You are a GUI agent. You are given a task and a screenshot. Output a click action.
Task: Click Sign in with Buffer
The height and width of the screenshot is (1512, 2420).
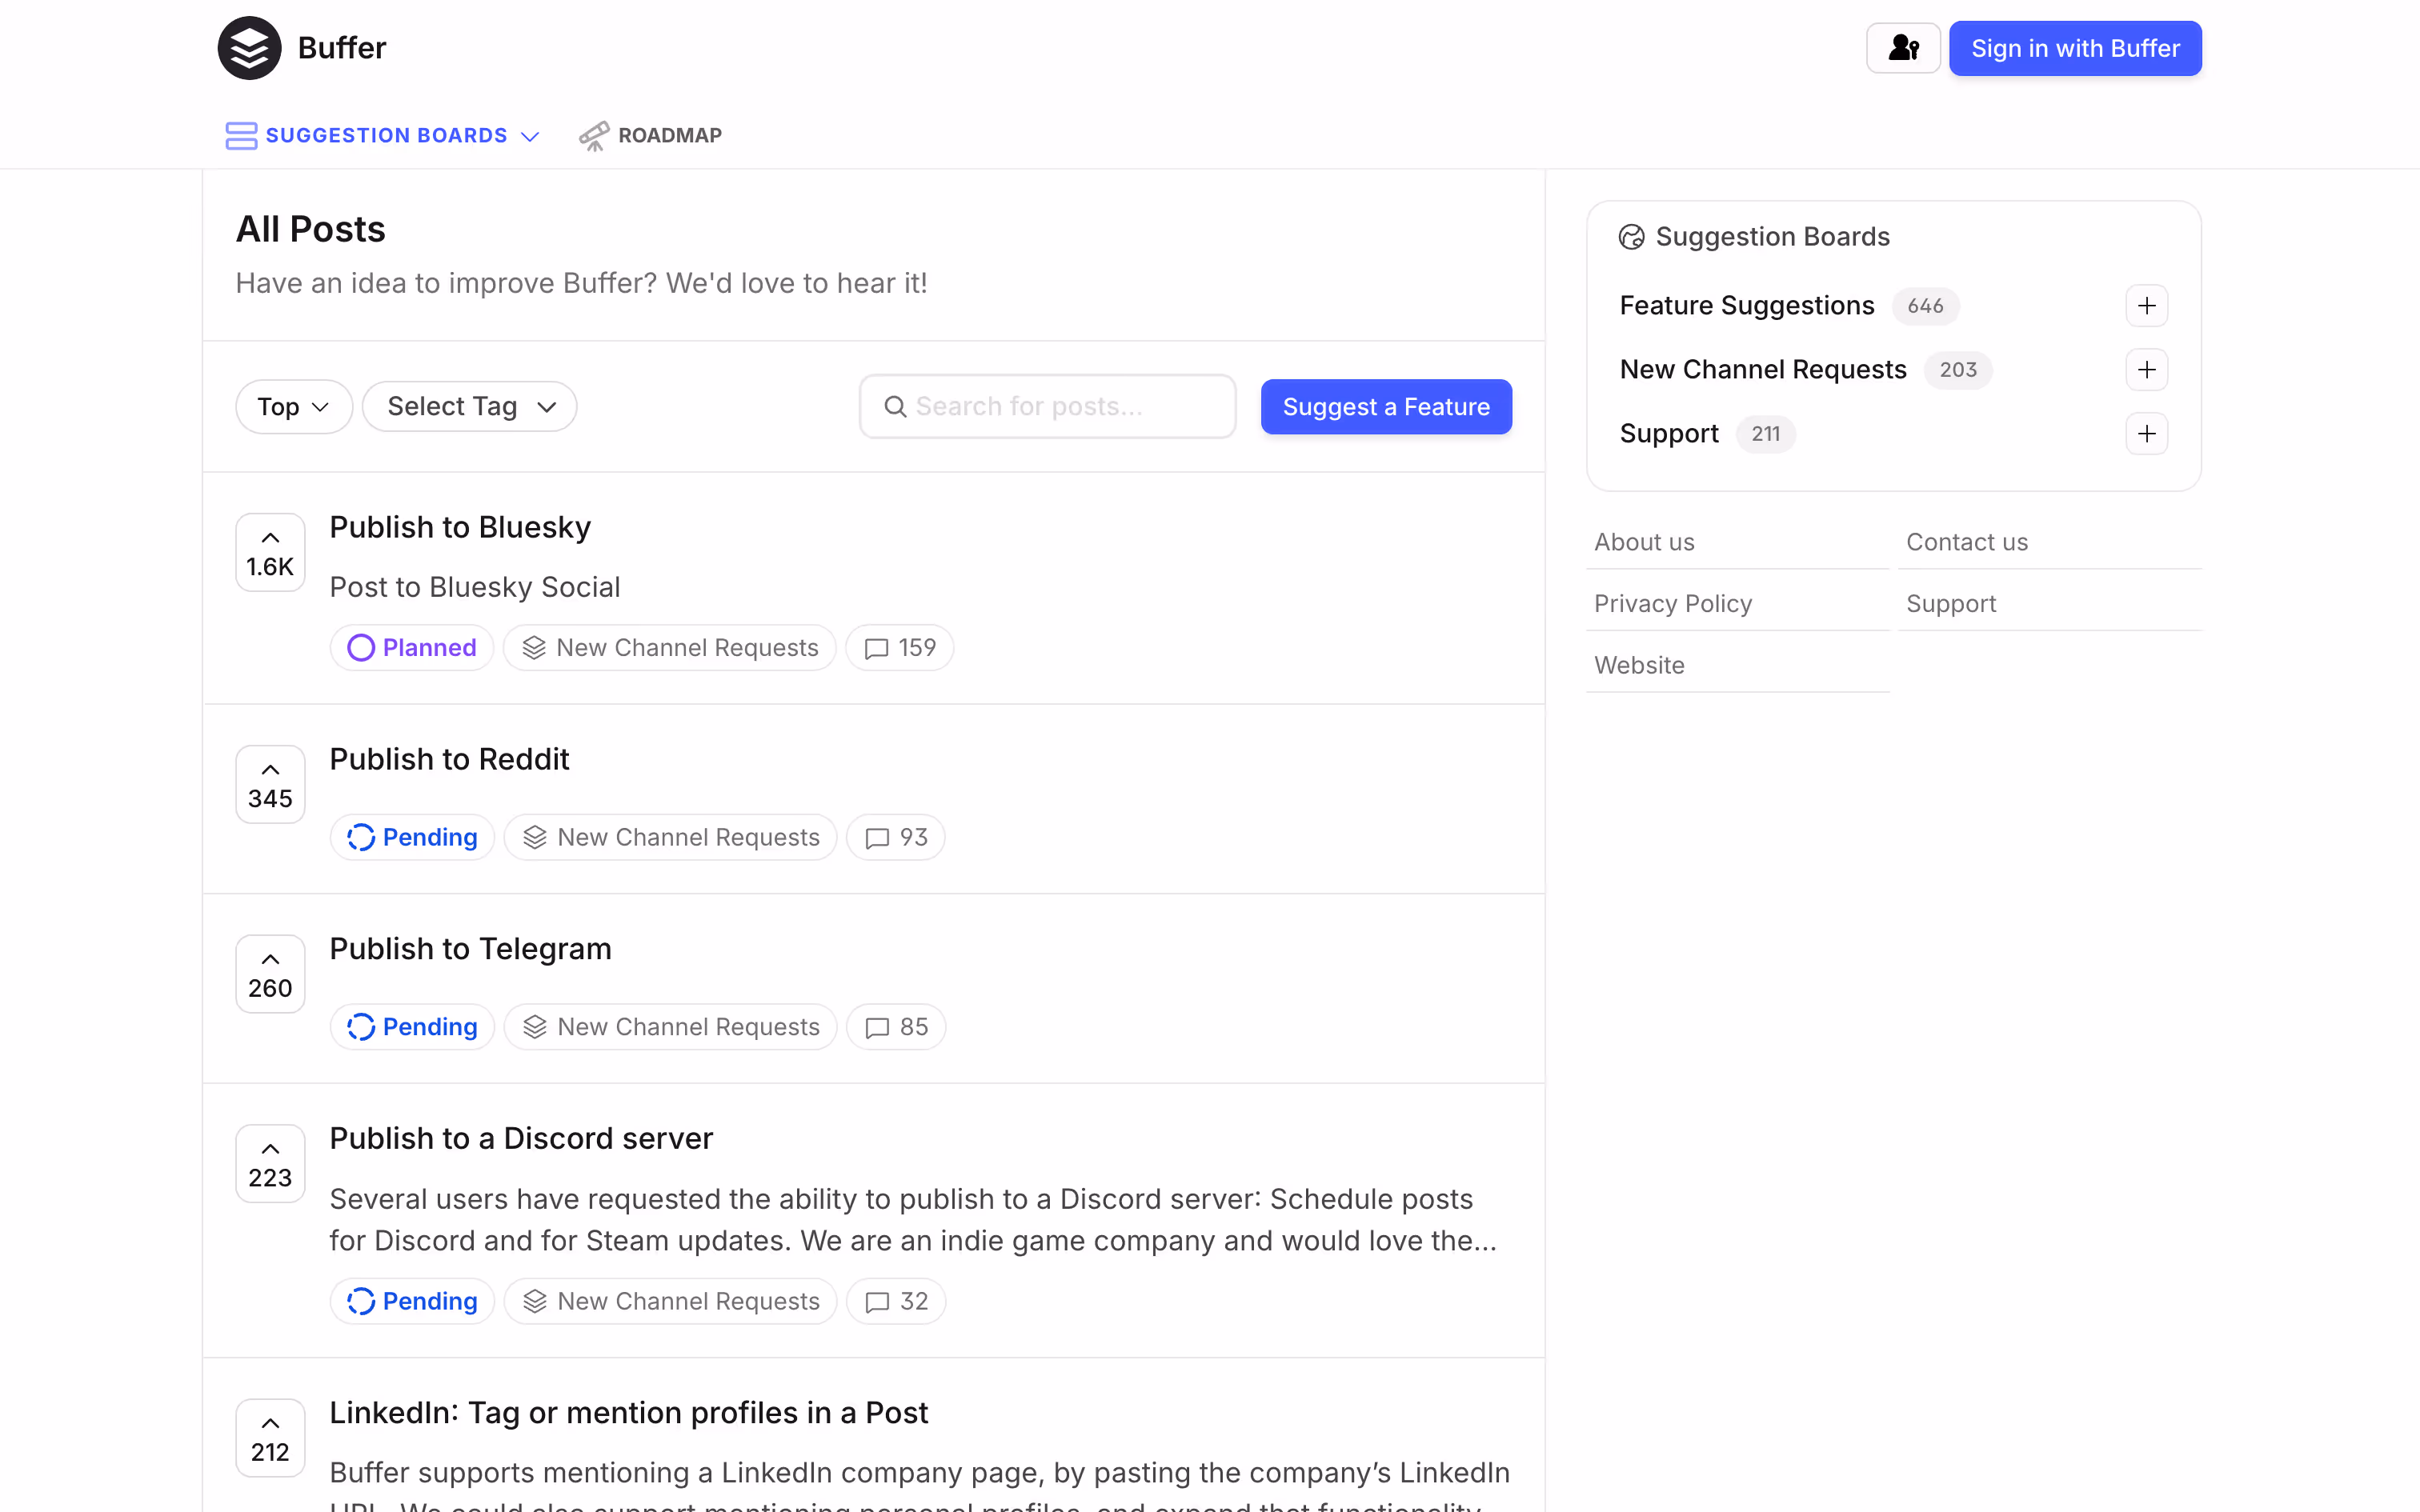2074,48
